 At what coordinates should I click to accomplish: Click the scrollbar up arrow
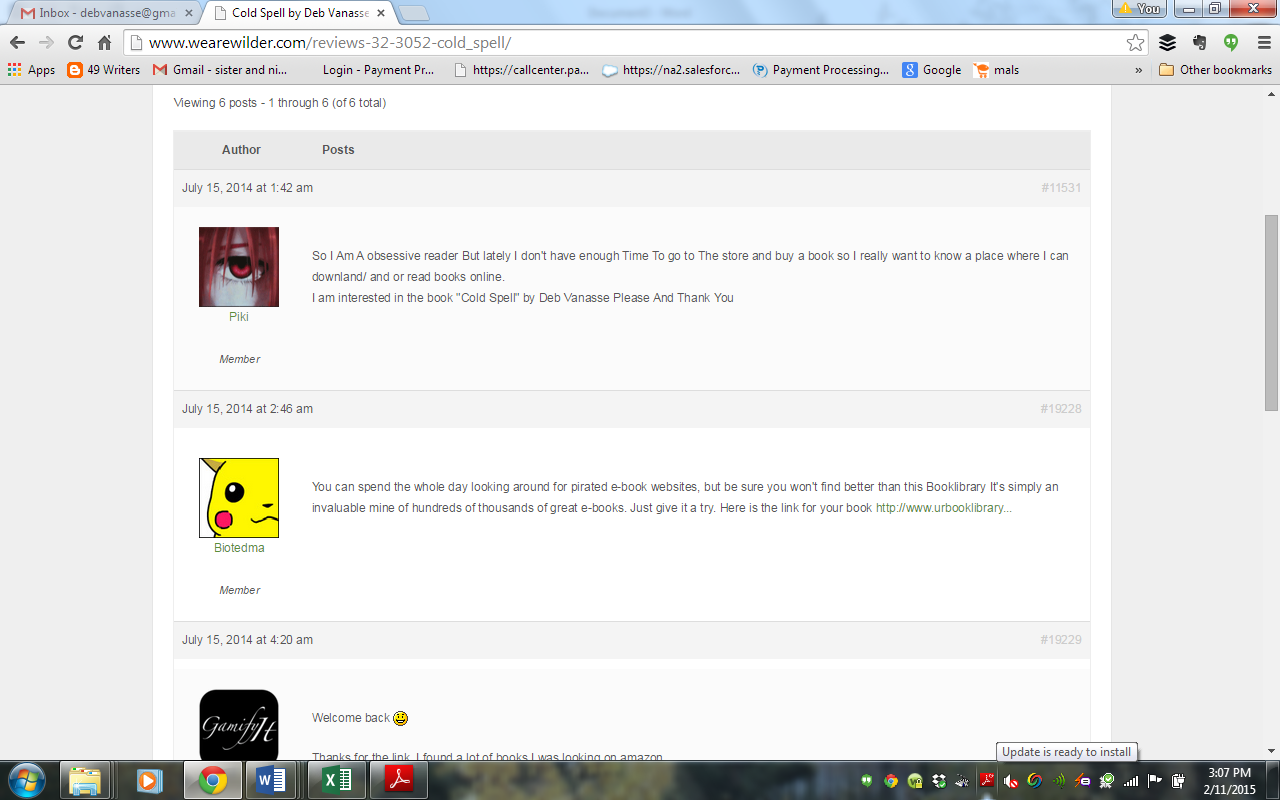(1271, 92)
